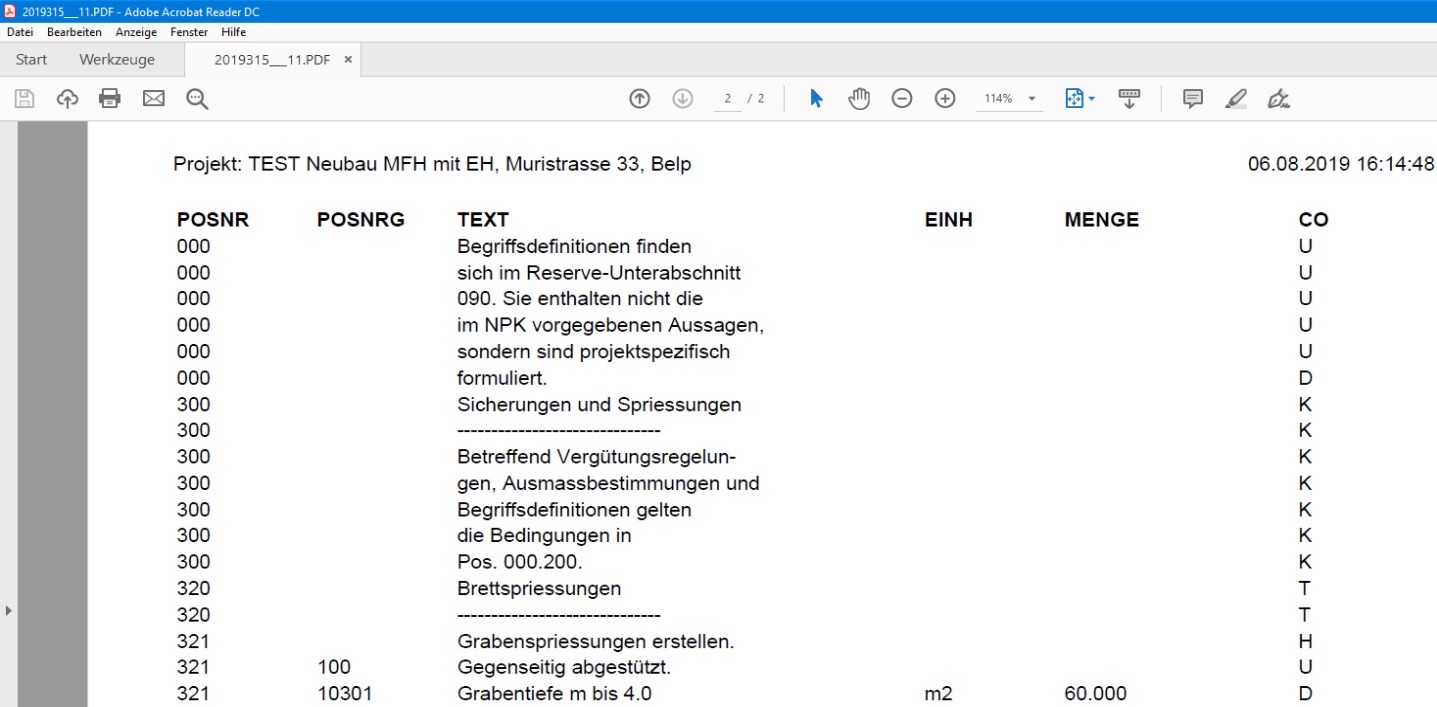
Task: Select the 2019315___11.PDF document tab
Action: [x=272, y=59]
